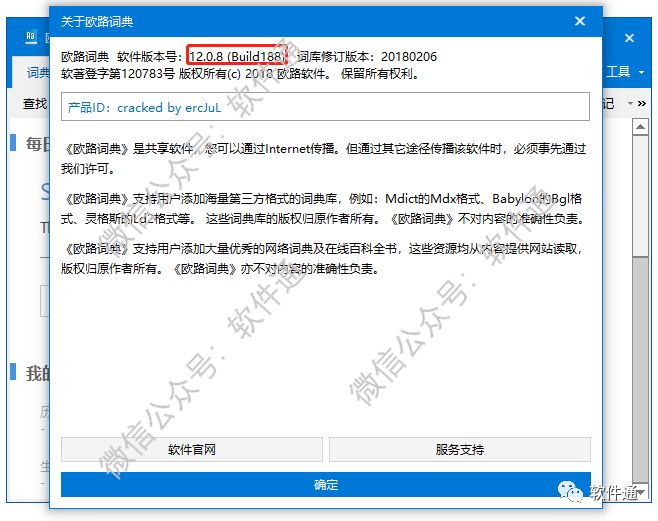Close the main 欧路词典 window behind
658x521 pixels.
[629, 38]
